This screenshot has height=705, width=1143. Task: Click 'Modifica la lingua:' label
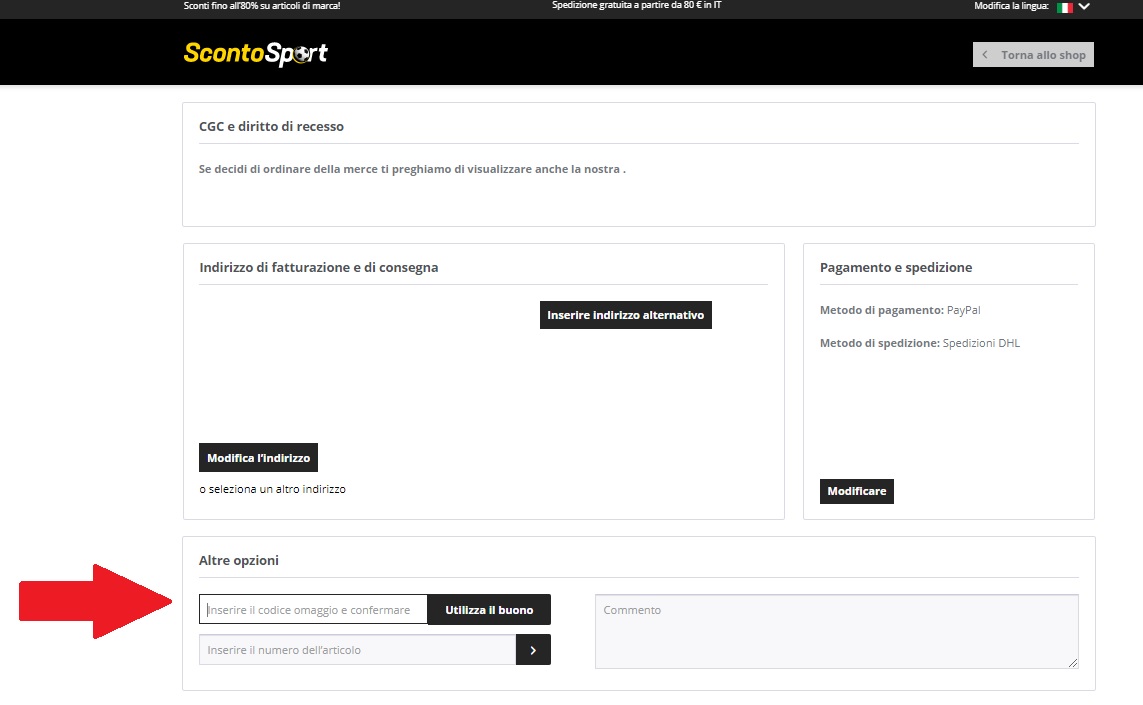click(x=1011, y=6)
